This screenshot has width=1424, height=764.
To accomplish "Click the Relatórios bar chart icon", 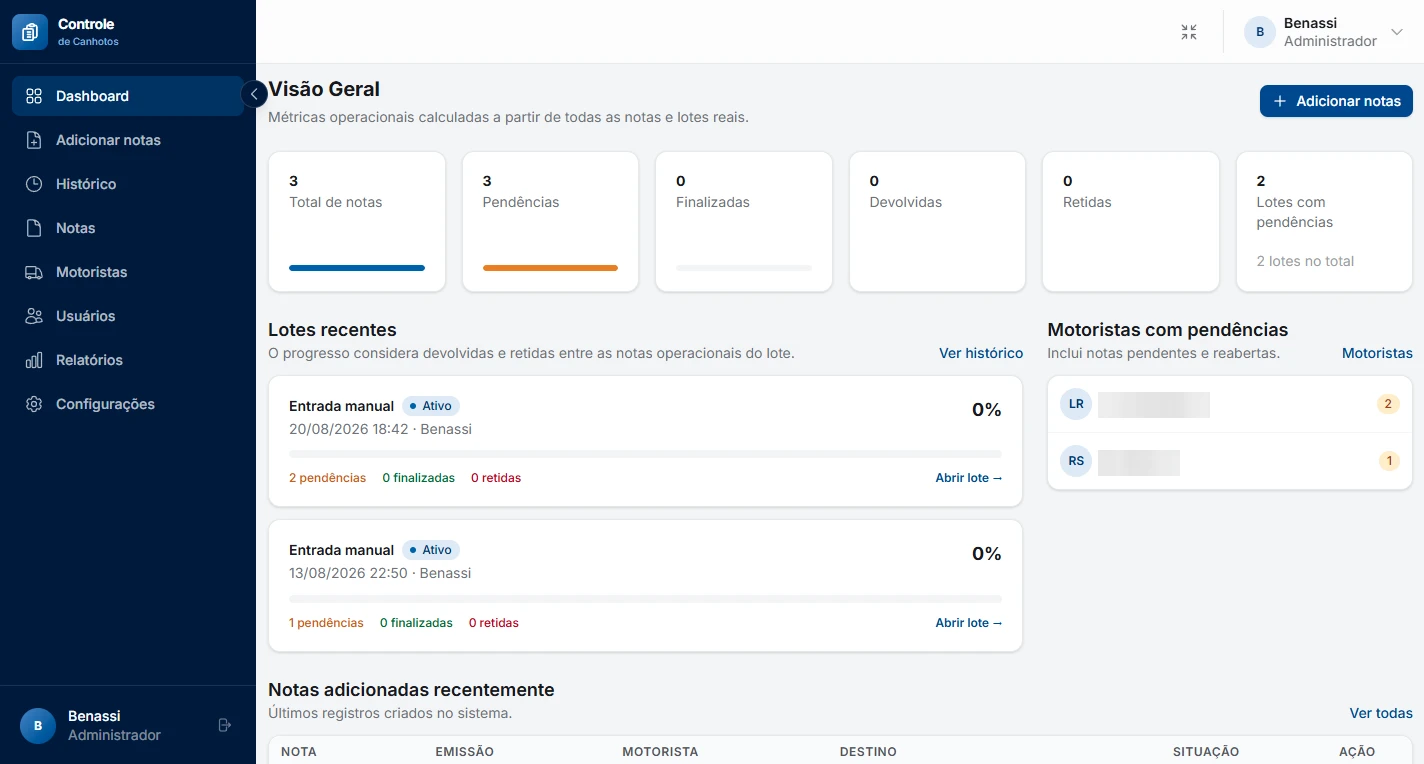I will (x=34, y=360).
